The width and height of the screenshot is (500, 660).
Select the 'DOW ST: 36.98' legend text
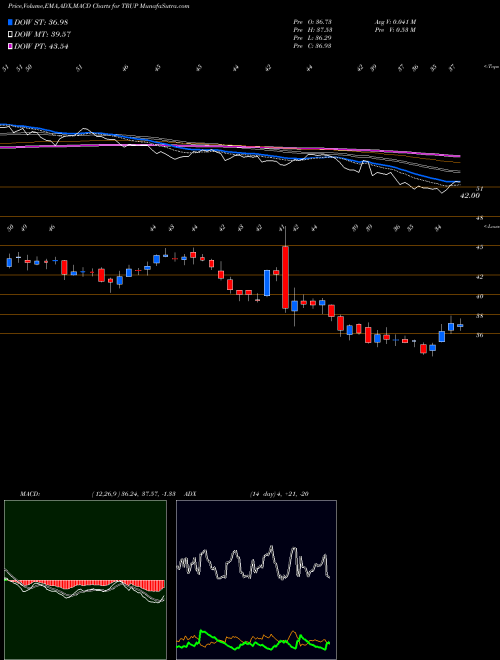pyautogui.click(x=41, y=22)
